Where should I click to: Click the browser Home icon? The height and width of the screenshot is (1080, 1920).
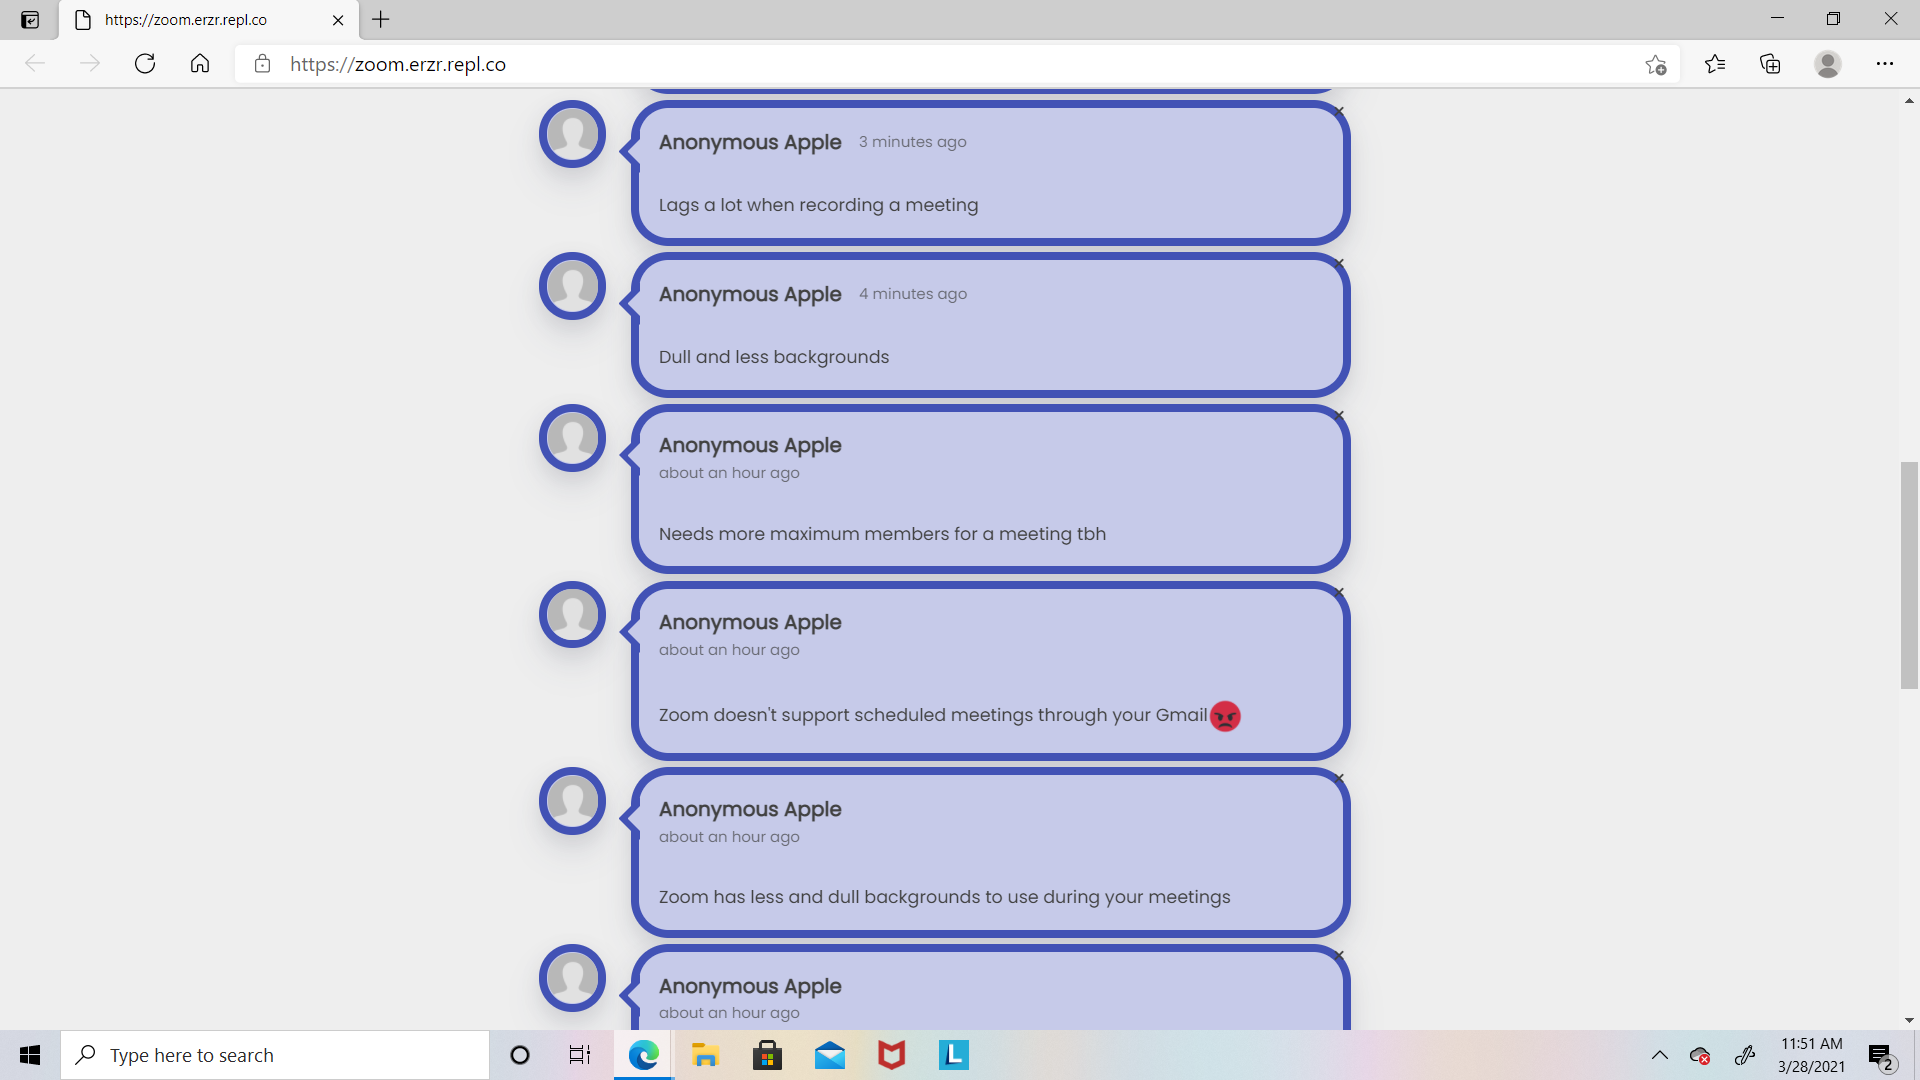tap(200, 64)
